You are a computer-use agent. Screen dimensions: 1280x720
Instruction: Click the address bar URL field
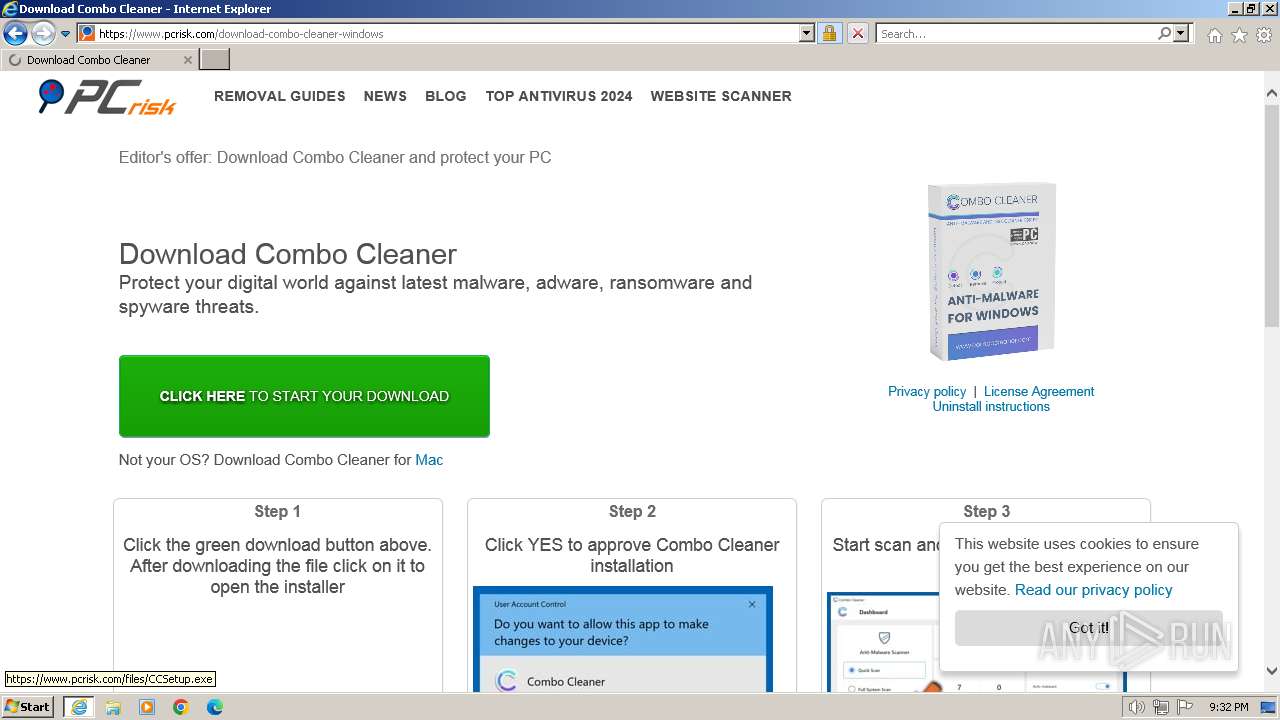pyautogui.click(x=446, y=33)
